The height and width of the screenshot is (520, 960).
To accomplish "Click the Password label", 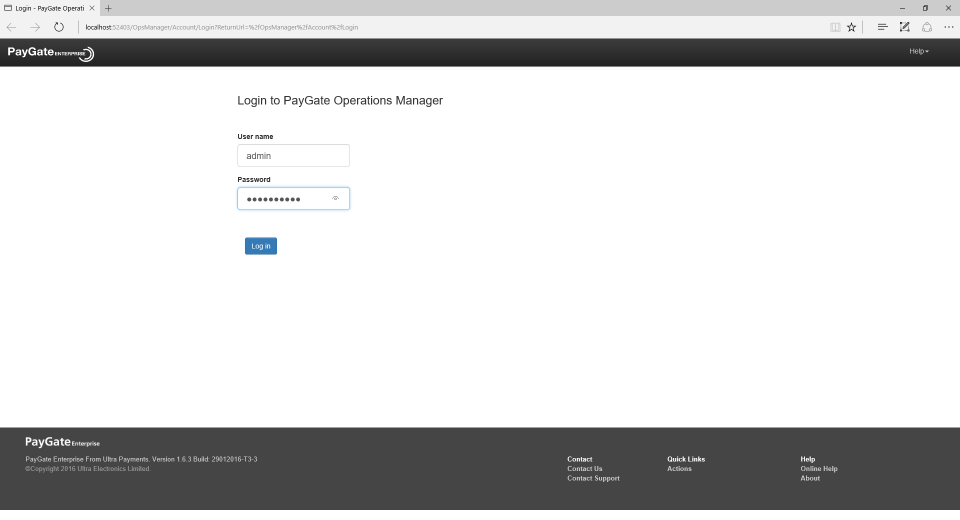I will [x=253, y=179].
